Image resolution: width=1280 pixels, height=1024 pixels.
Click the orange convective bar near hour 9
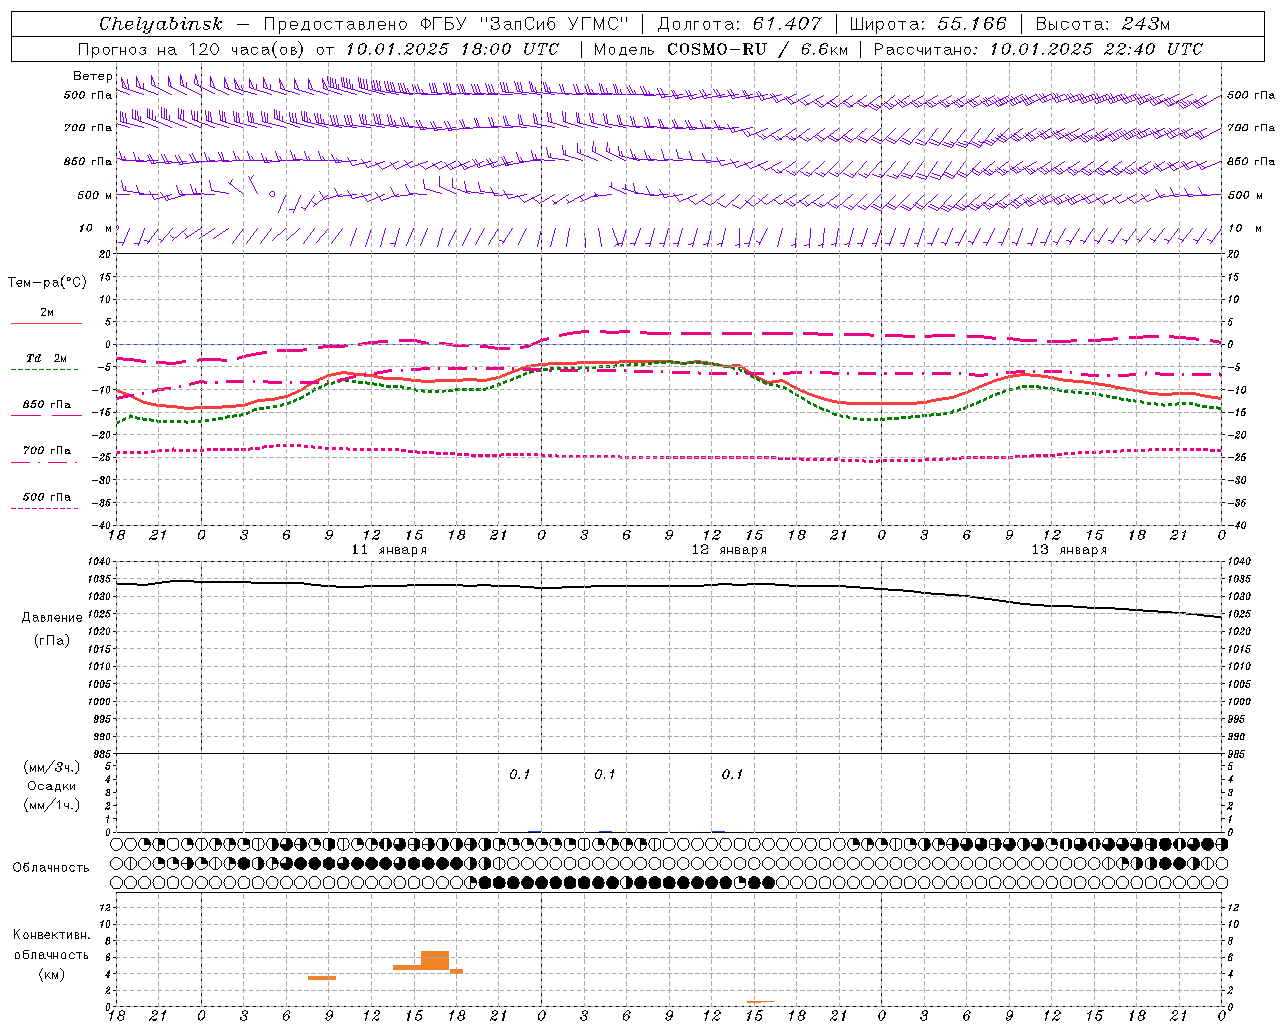point(322,978)
